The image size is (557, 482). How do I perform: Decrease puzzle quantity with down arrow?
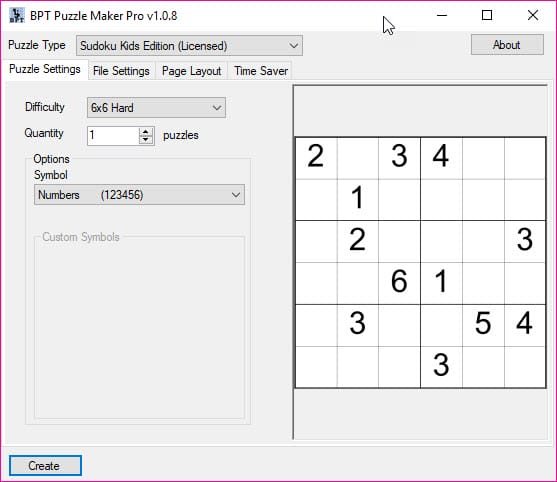point(146,140)
